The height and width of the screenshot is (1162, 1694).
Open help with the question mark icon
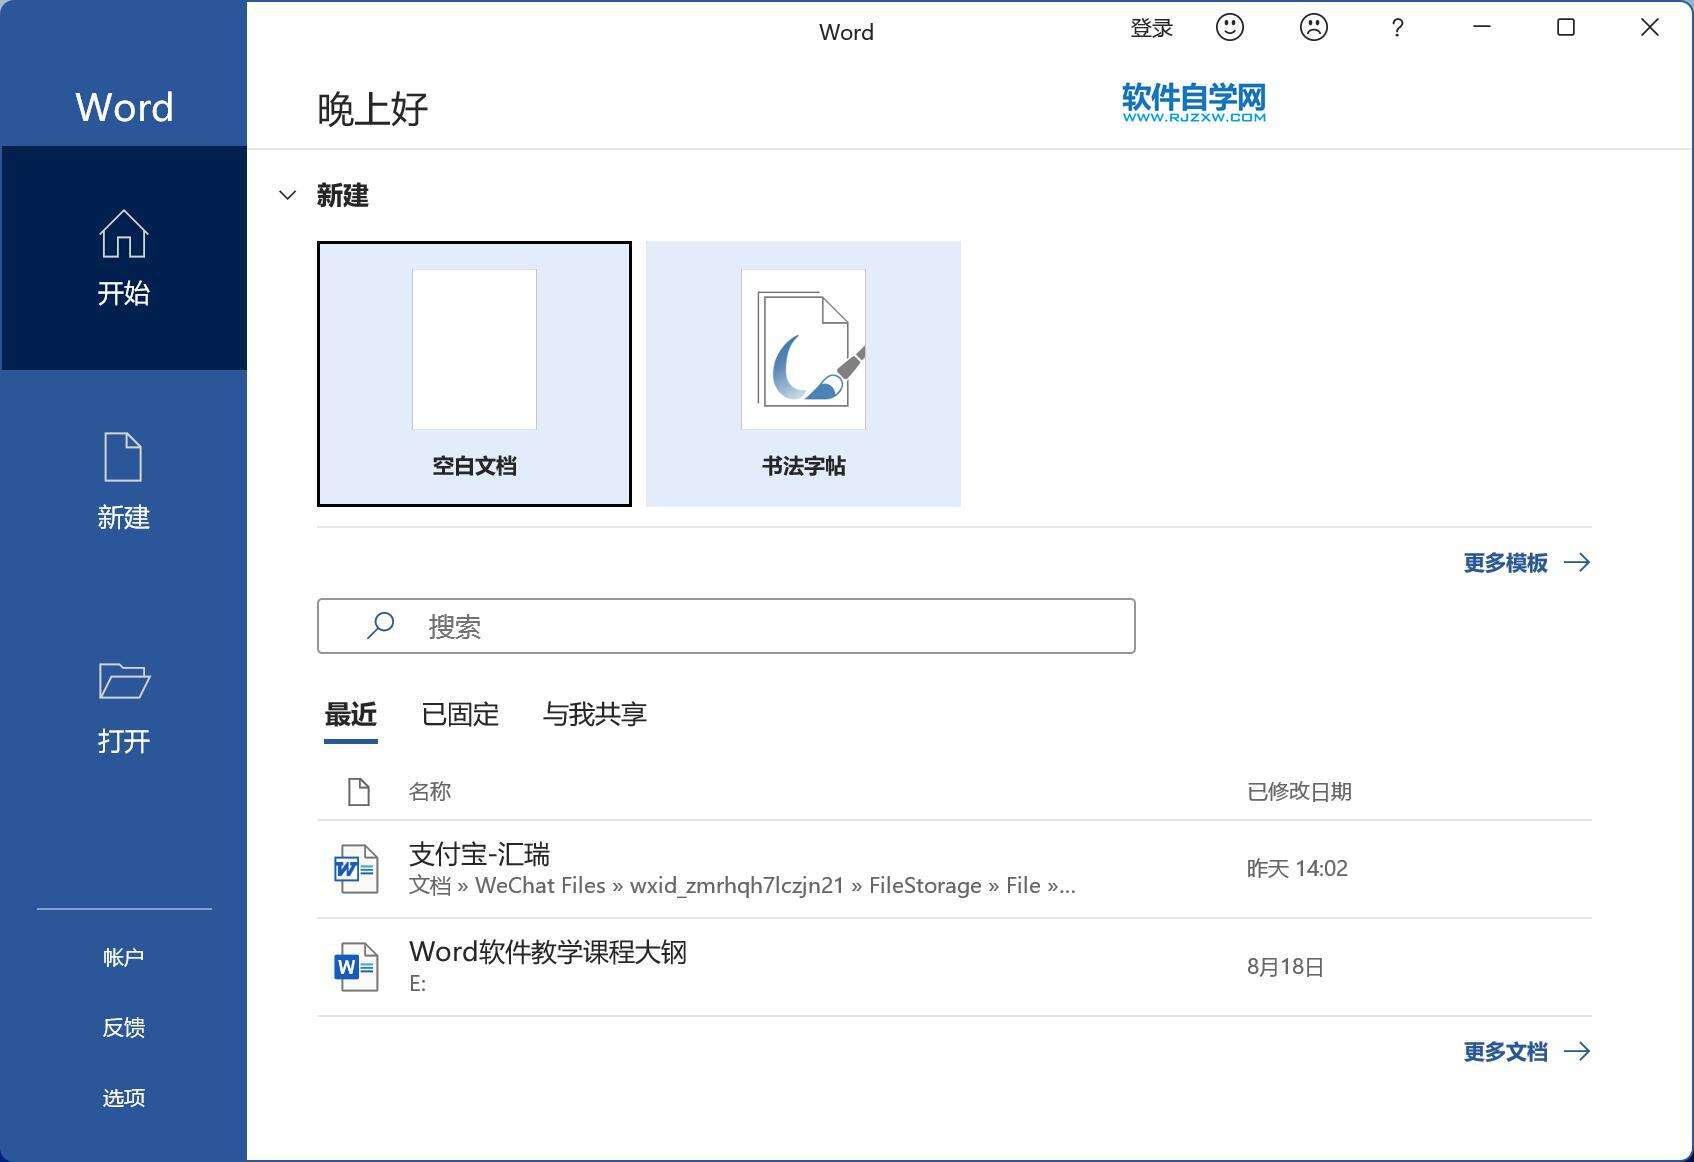click(1398, 28)
